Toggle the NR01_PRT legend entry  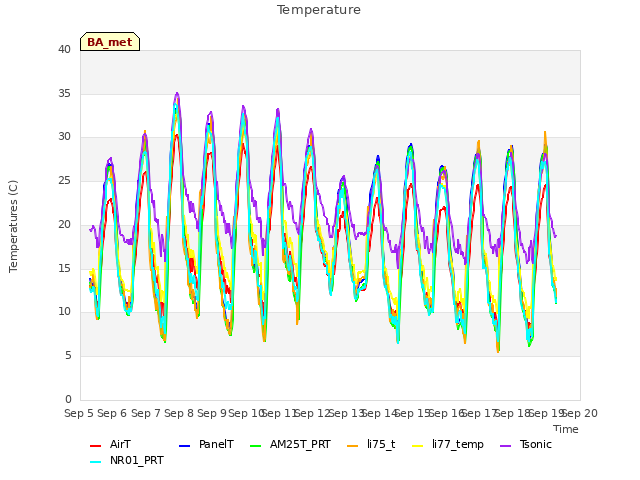(x=127, y=460)
